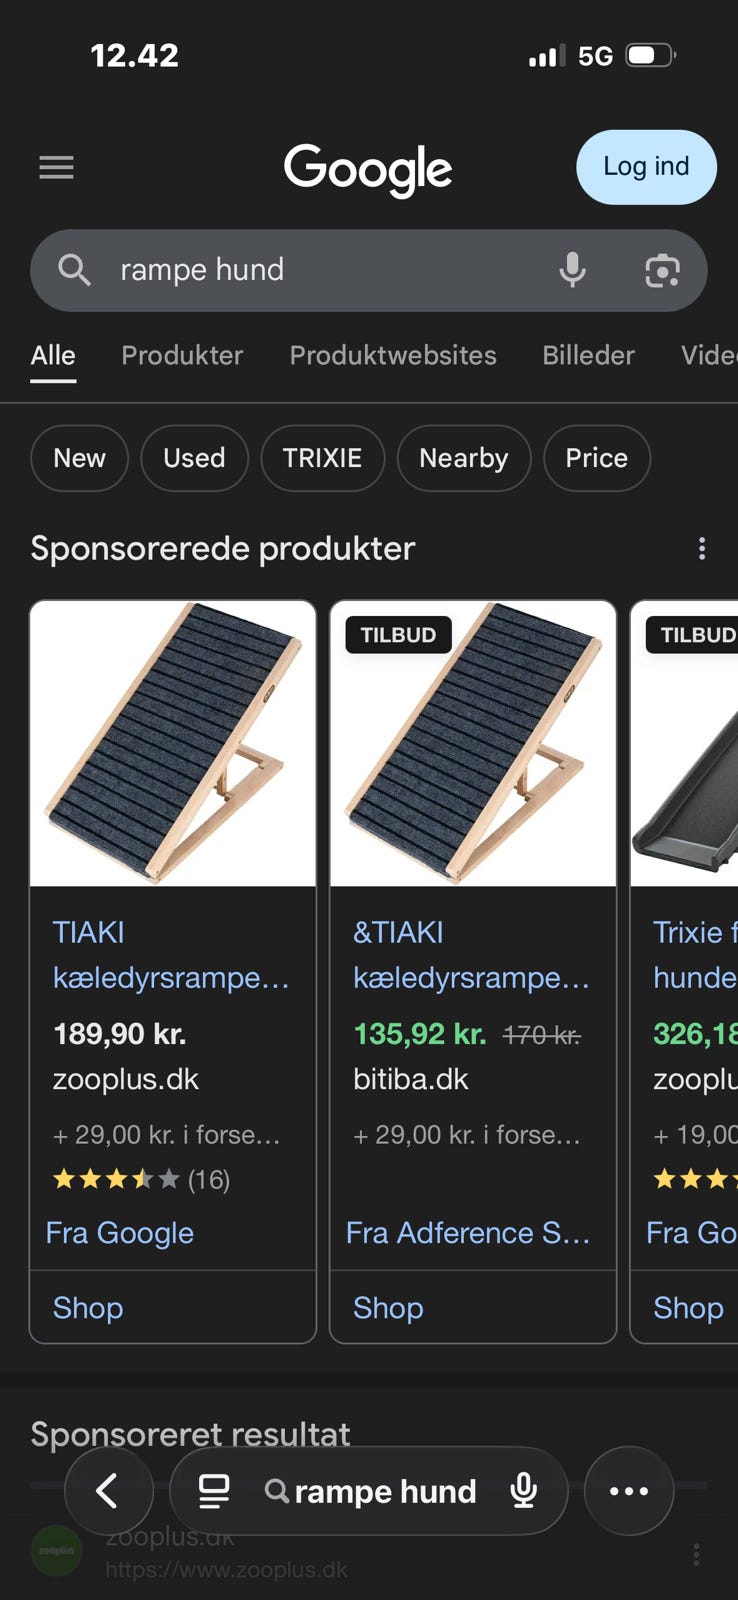Toggle the New filter chip
The width and height of the screenshot is (738, 1600).
click(79, 458)
